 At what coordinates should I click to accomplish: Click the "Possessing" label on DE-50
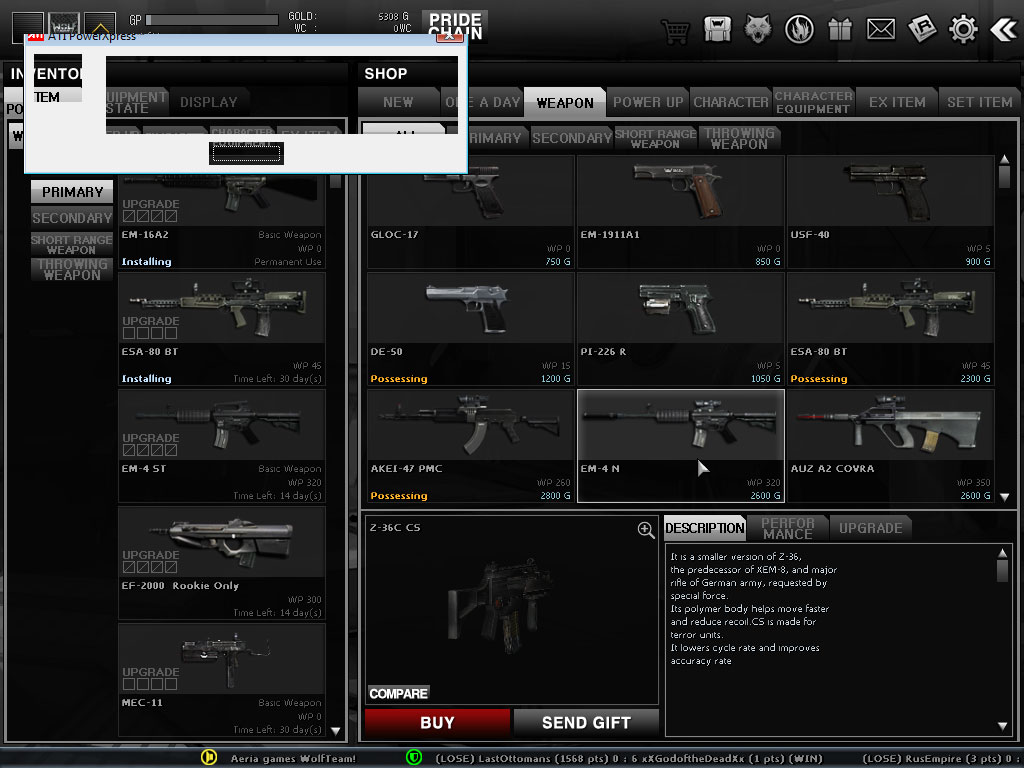[x=399, y=379]
